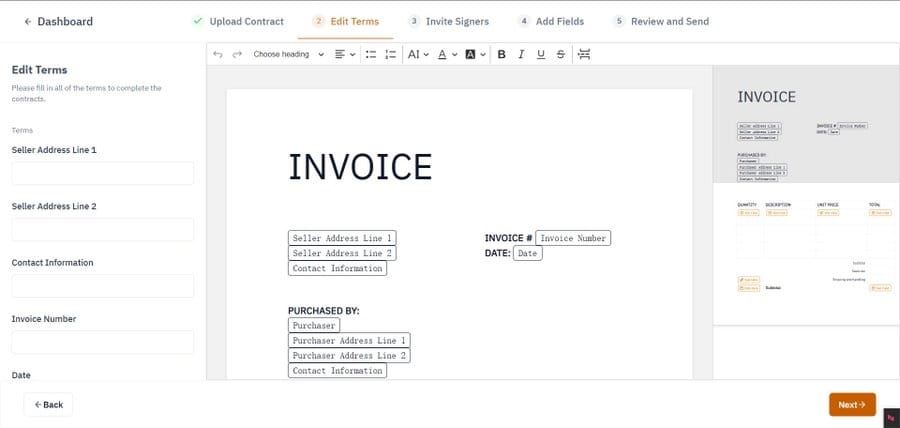900x428 pixels.
Task: Toggle underline formatting
Action: (x=541, y=54)
